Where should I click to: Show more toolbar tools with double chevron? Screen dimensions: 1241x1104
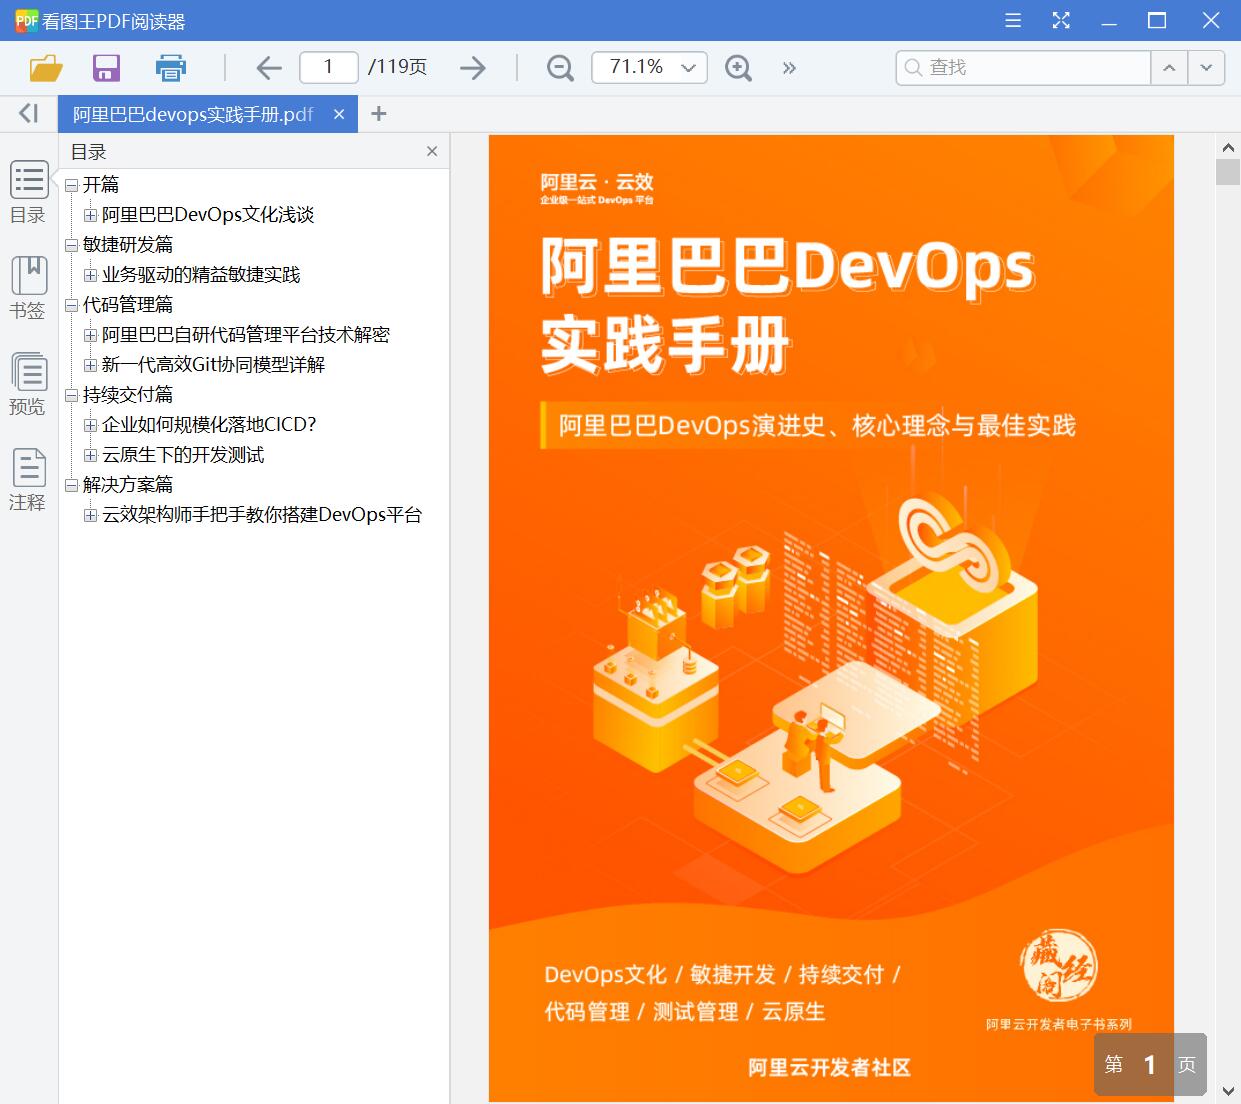coord(789,67)
